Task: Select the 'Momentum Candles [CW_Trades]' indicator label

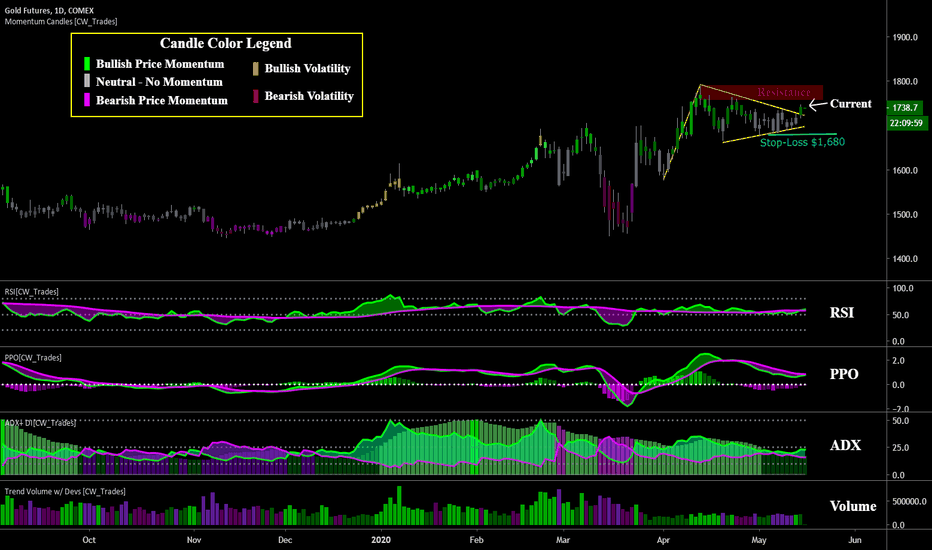Action: coord(61,21)
